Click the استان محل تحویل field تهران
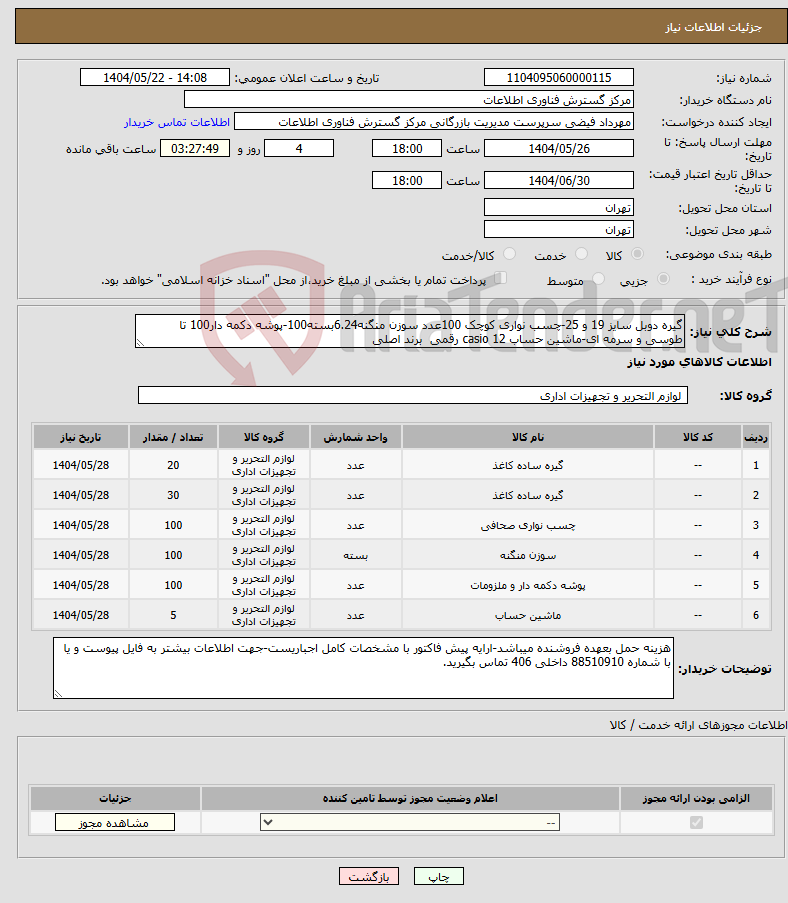788x903 pixels. 559,207
